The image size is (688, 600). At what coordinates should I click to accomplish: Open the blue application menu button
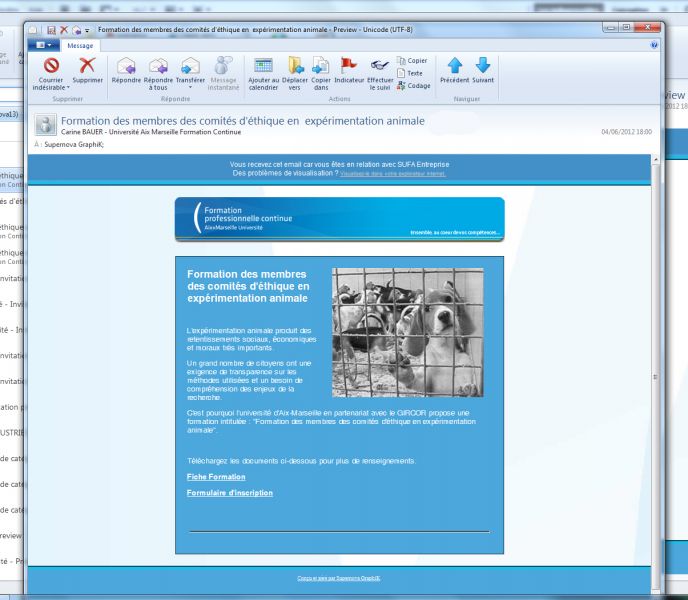pyautogui.click(x=44, y=45)
